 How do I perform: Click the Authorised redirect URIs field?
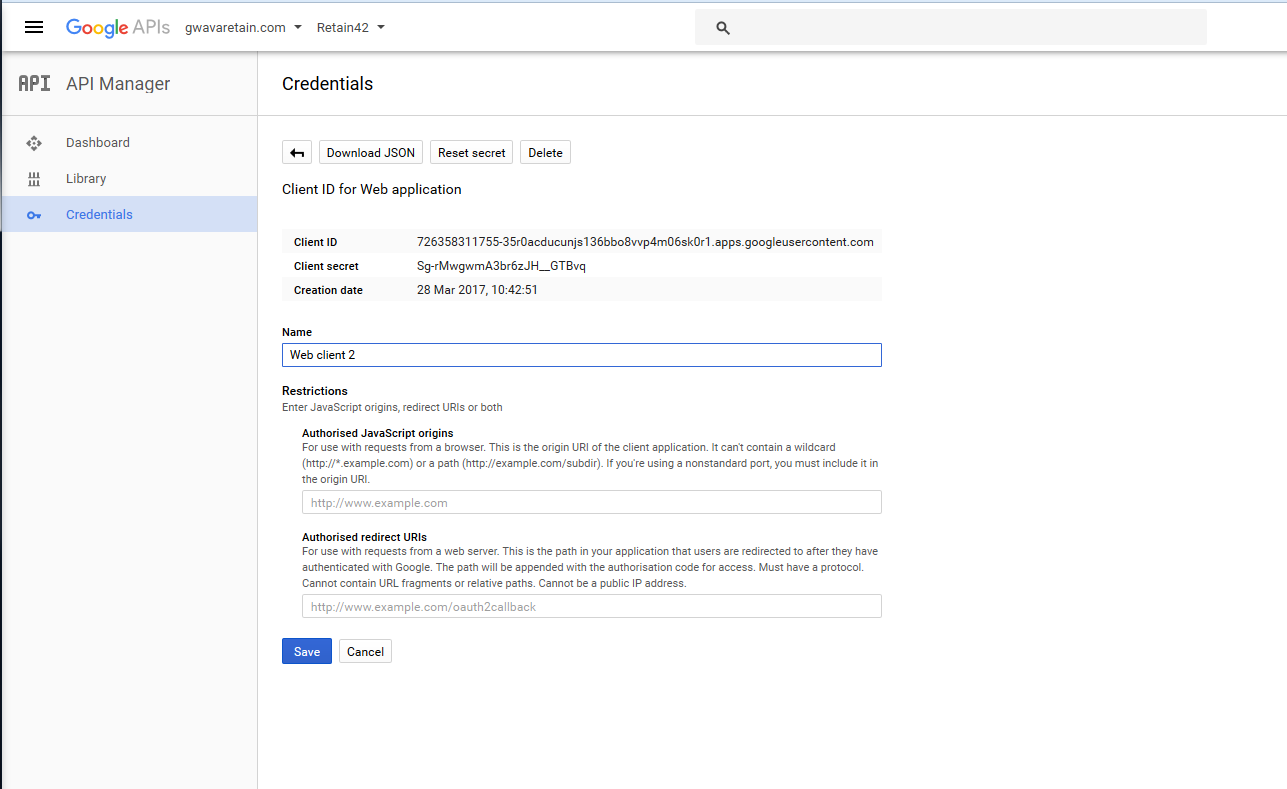(x=591, y=607)
